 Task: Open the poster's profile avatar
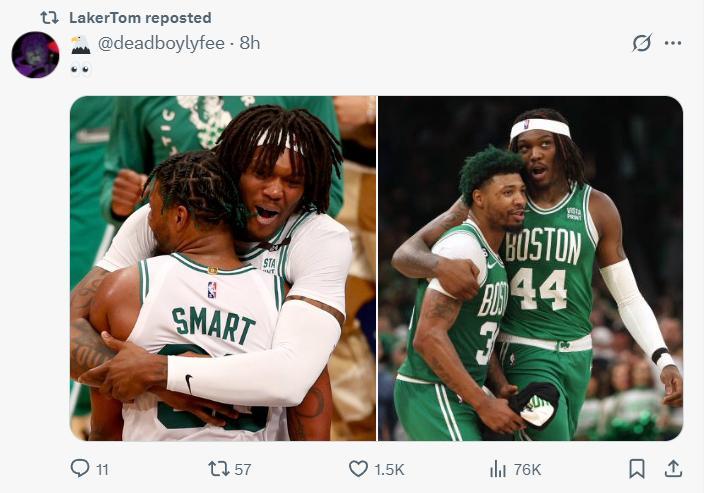[35, 54]
